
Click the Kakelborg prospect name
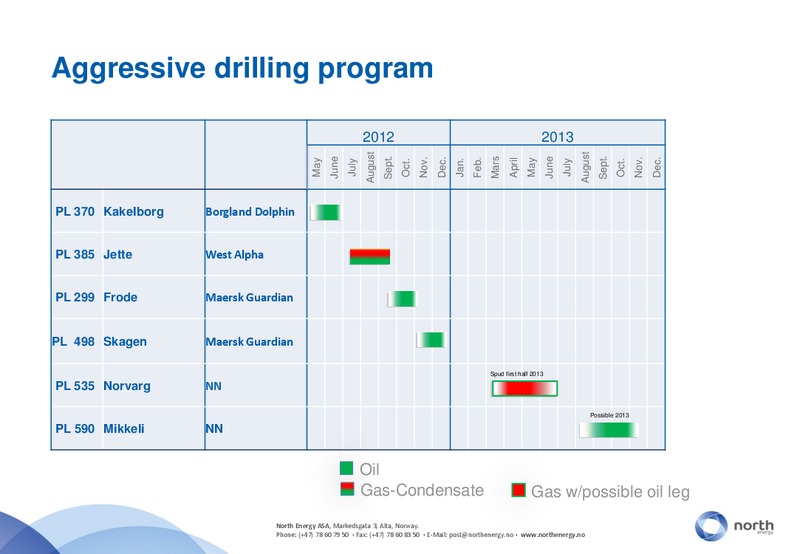click(x=134, y=211)
